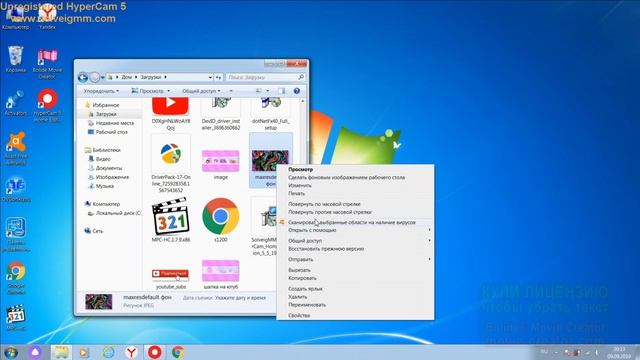This screenshot has width=640, height=360.
Task: Select 'Загрузки' in Explorer navigation pane
Action: 106,114
